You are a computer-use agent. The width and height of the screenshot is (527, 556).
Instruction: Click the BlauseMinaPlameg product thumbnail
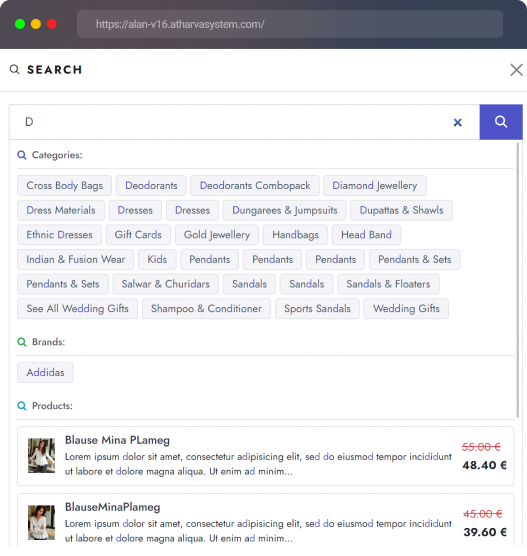(41, 523)
